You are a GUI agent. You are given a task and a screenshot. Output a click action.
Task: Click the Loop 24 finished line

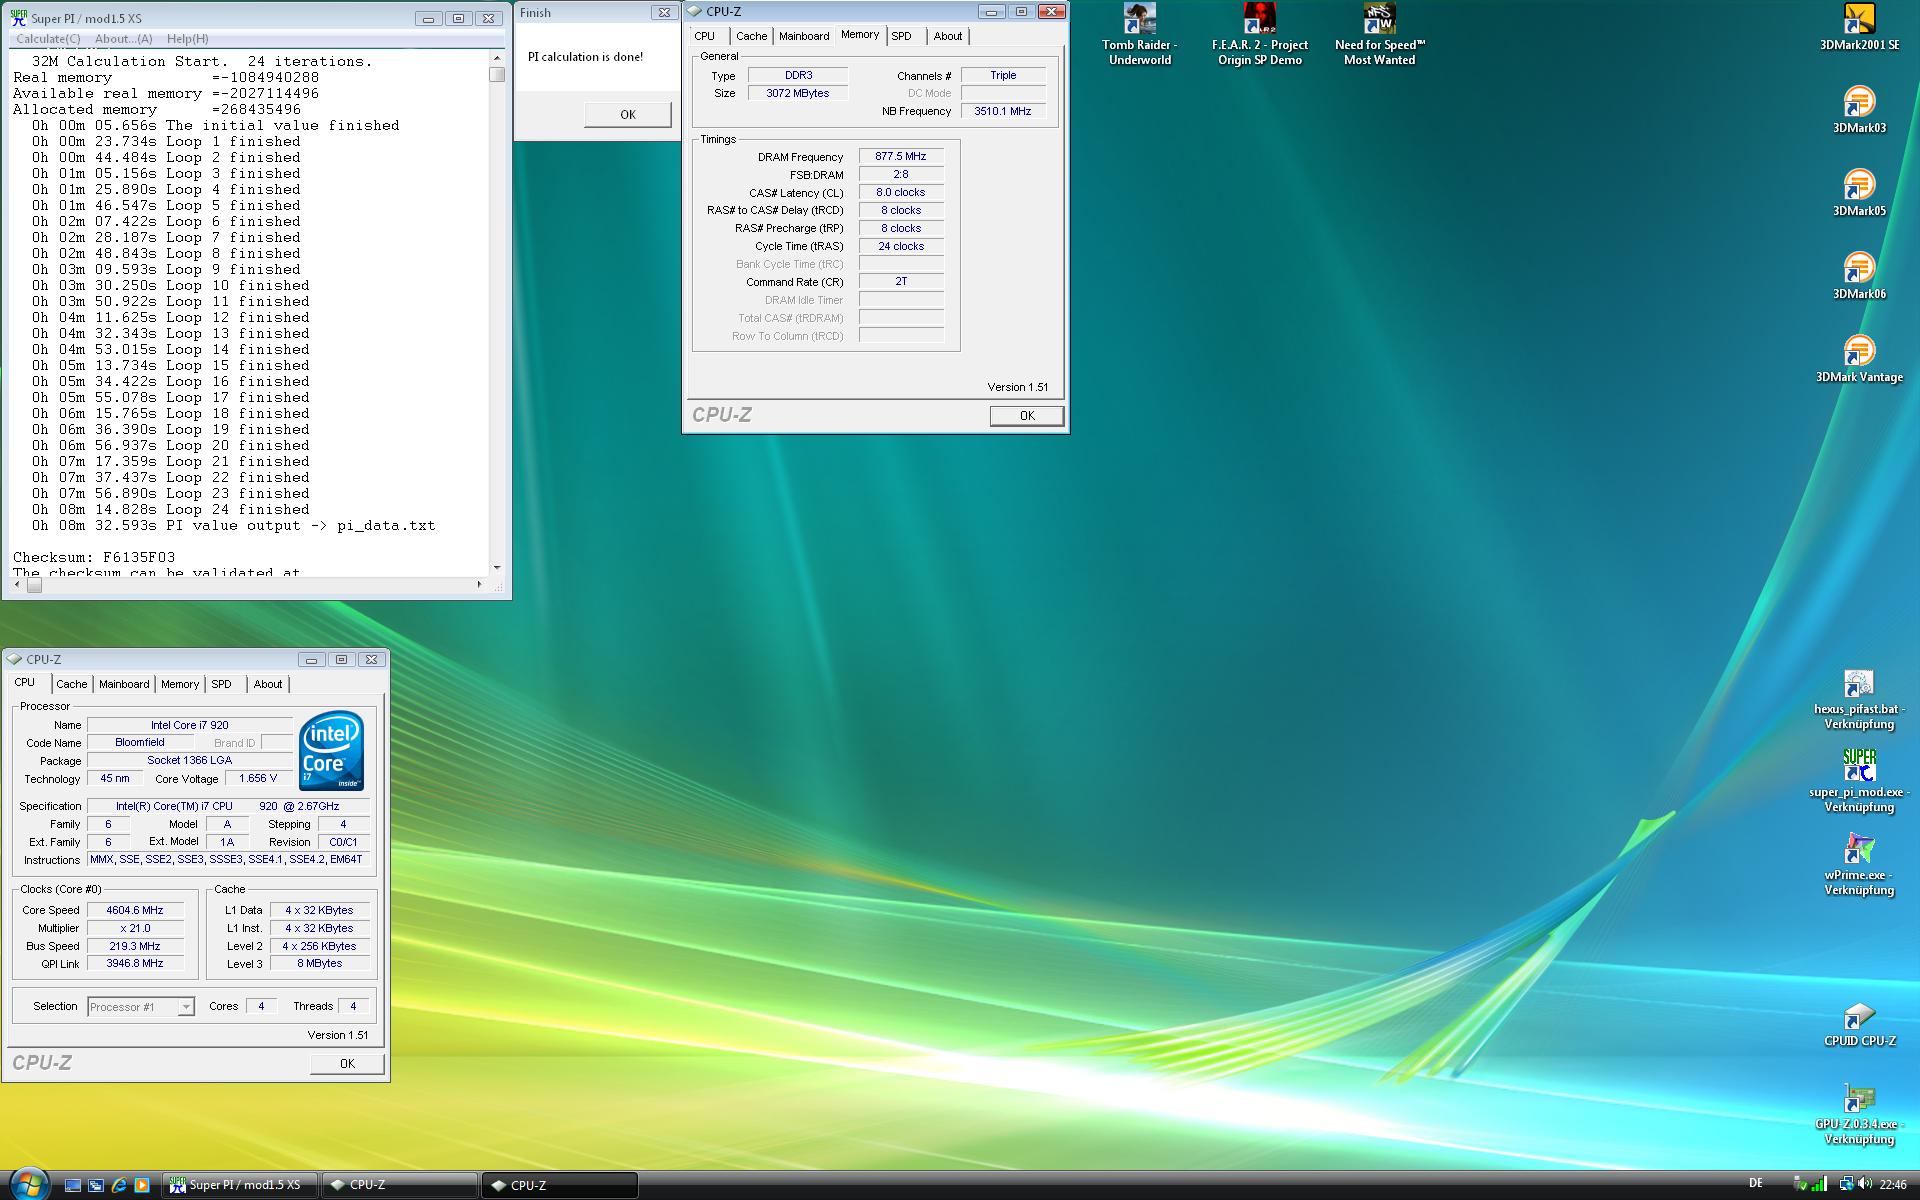pyautogui.click(x=170, y=510)
